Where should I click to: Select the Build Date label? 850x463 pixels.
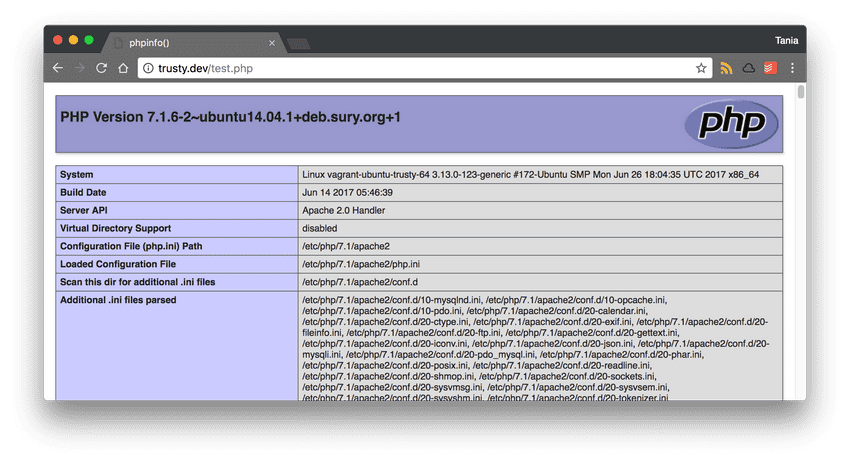point(83,192)
